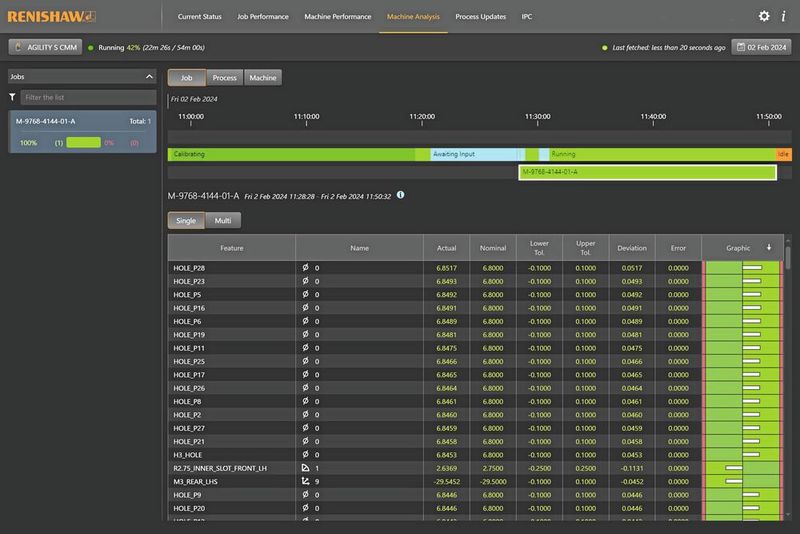Open the IPC tab
This screenshot has width=800, height=534.
click(527, 16)
